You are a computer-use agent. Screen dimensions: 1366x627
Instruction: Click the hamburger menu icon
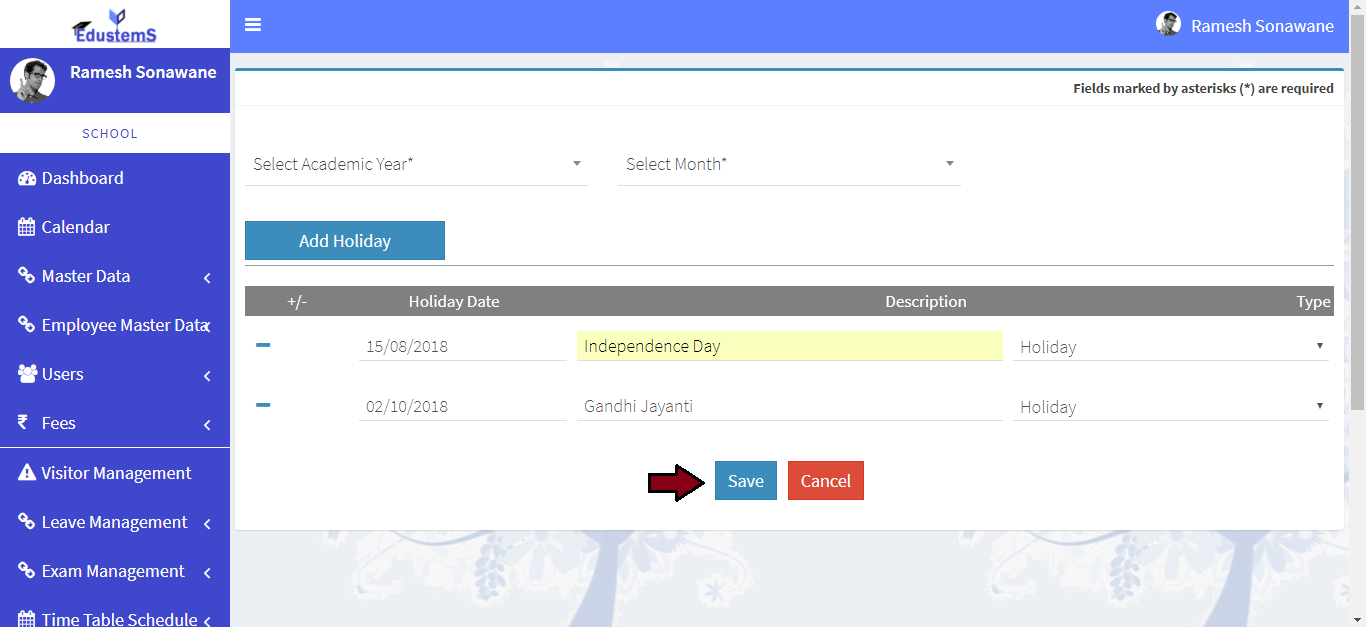coord(253,25)
